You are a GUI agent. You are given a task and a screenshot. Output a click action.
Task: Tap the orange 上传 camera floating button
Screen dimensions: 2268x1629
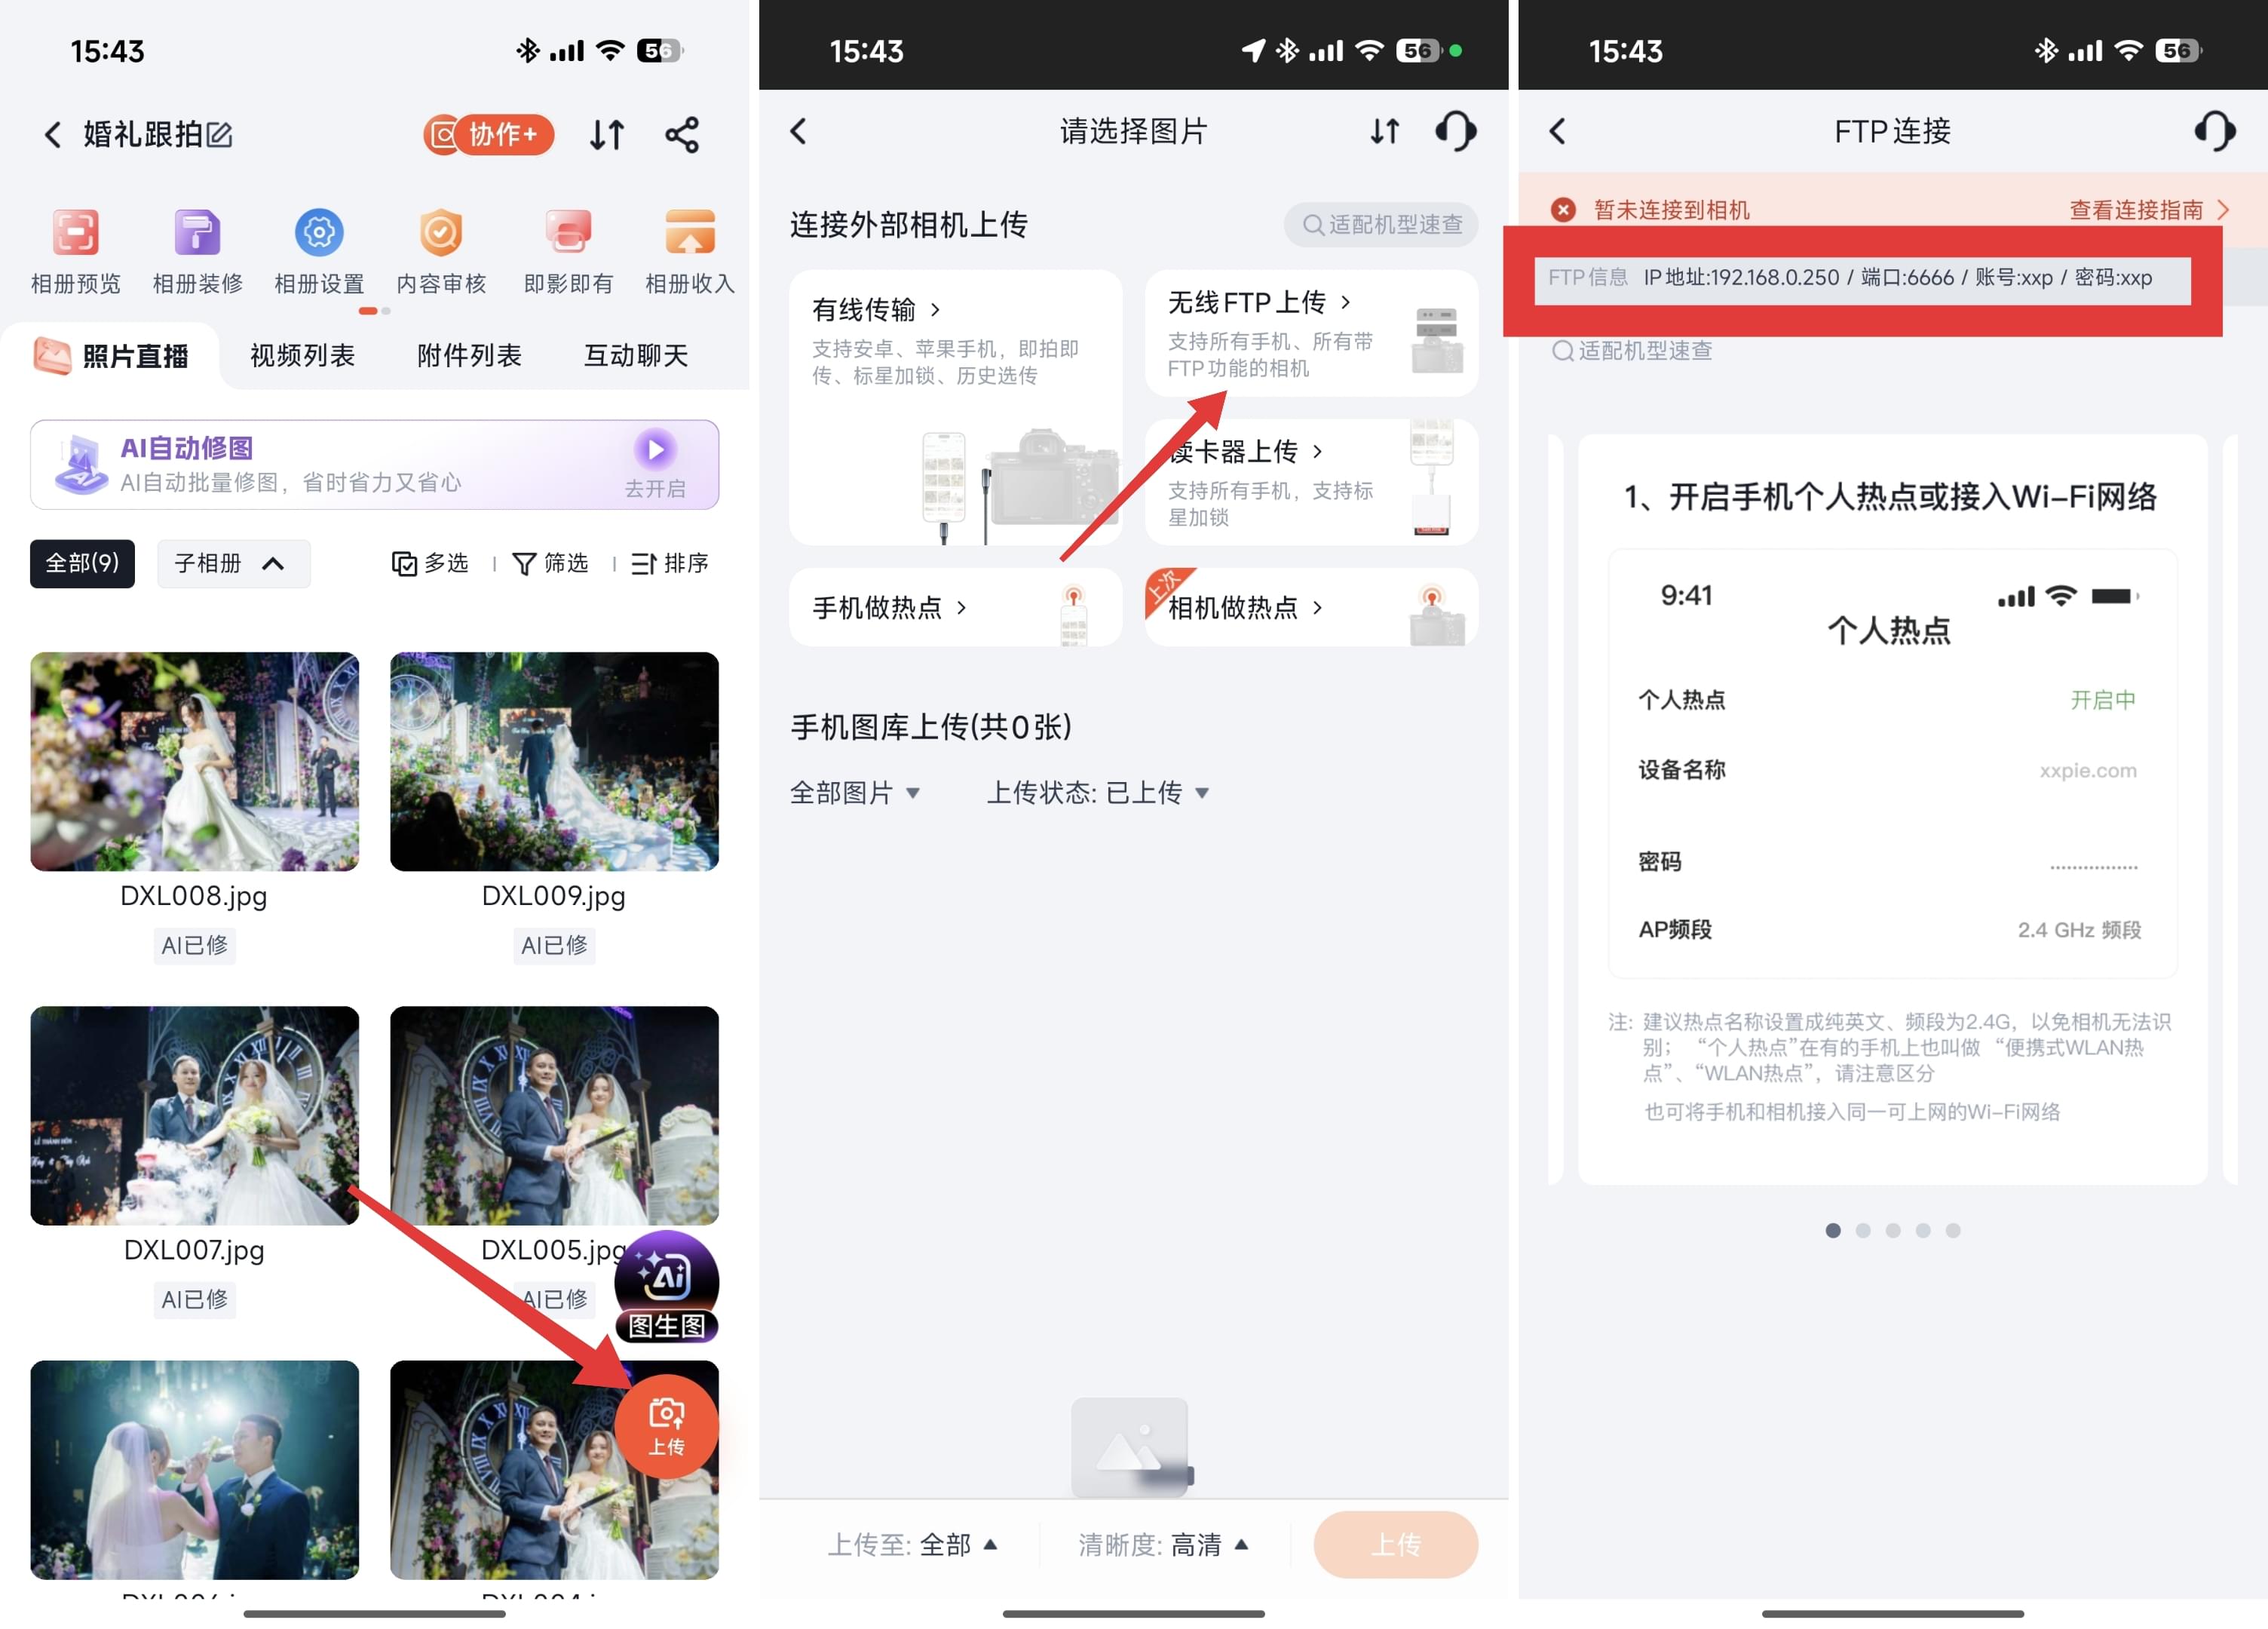(x=666, y=1426)
